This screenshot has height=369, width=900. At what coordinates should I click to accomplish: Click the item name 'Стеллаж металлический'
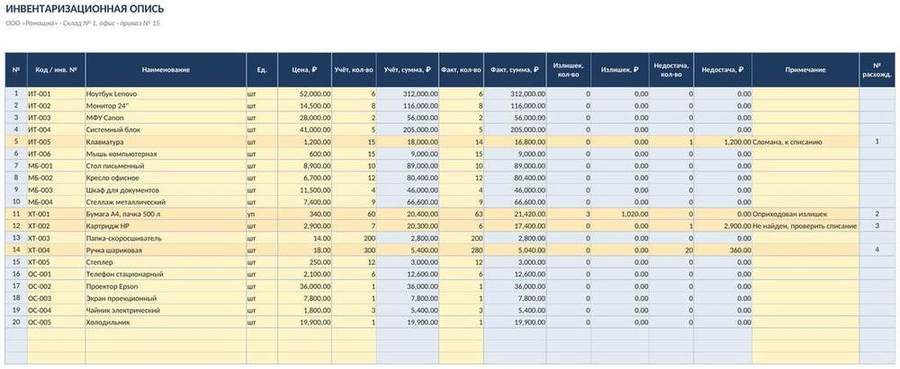[x=166, y=202]
